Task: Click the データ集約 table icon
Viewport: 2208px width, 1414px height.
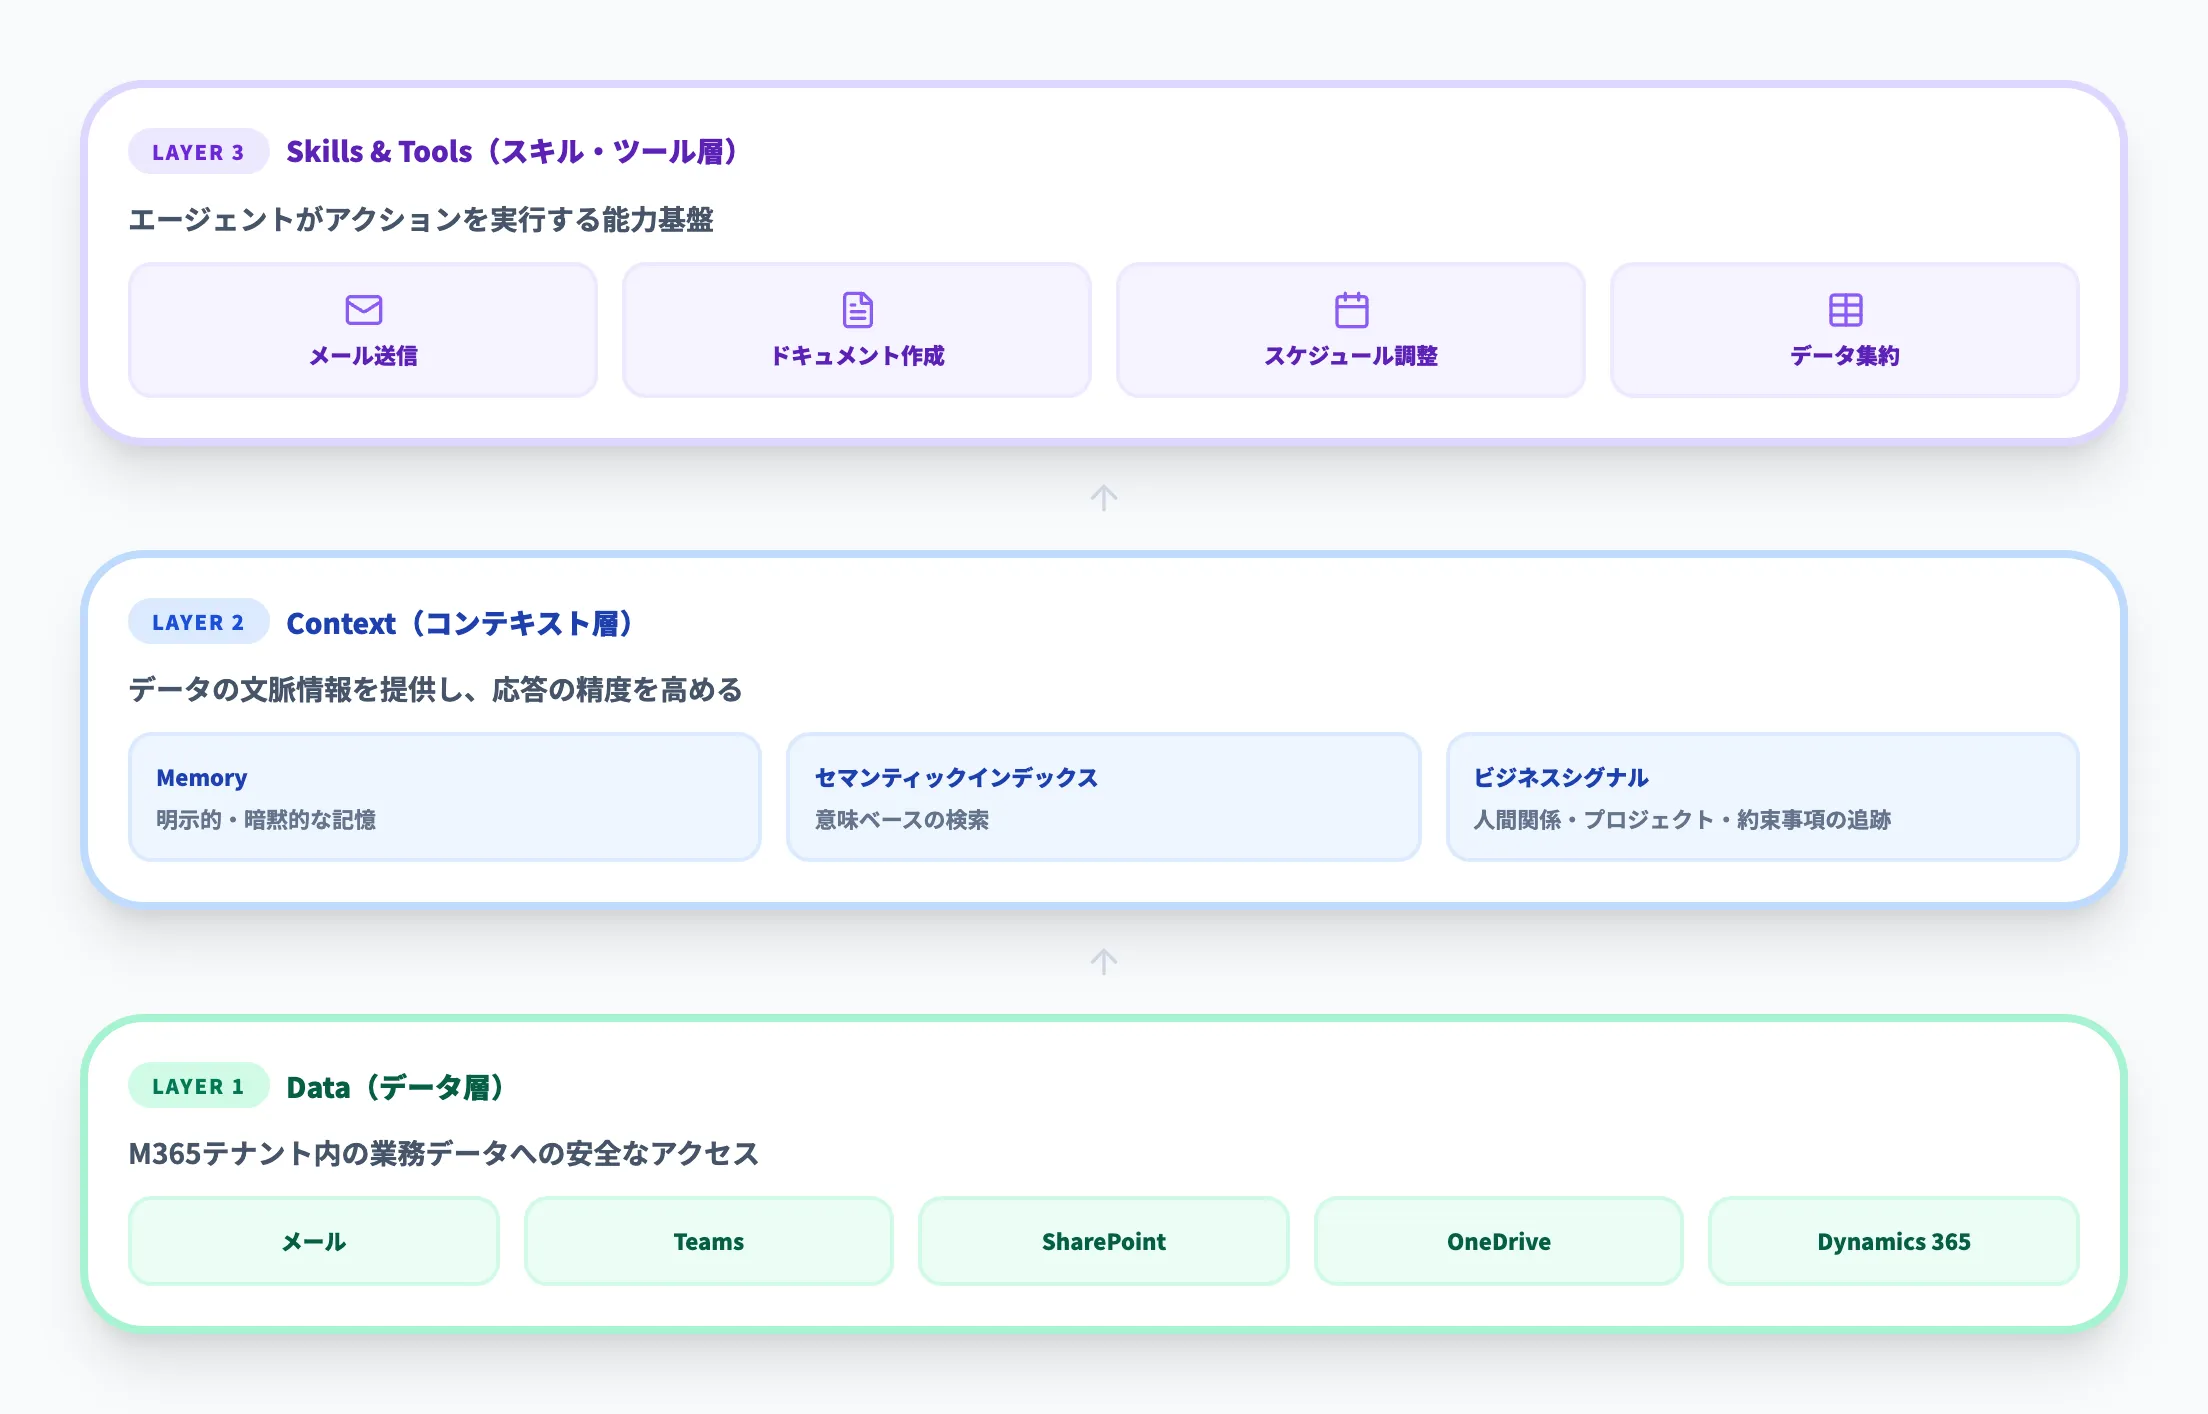Action: 1846,310
